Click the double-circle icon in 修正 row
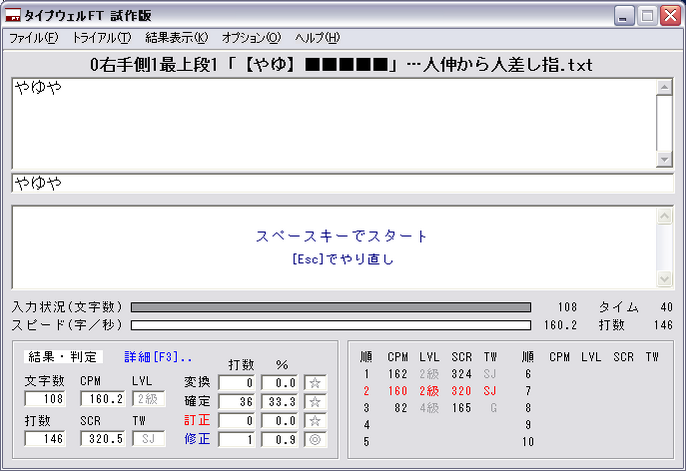Screen dimensions: 686x471 [315, 440]
